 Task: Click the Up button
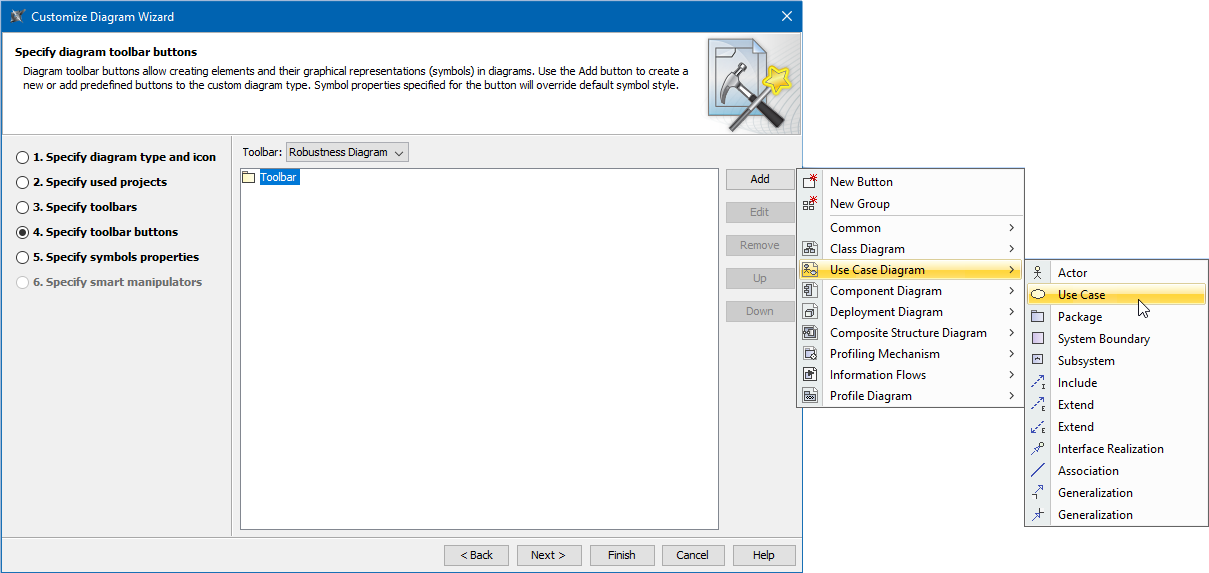point(760,278)
